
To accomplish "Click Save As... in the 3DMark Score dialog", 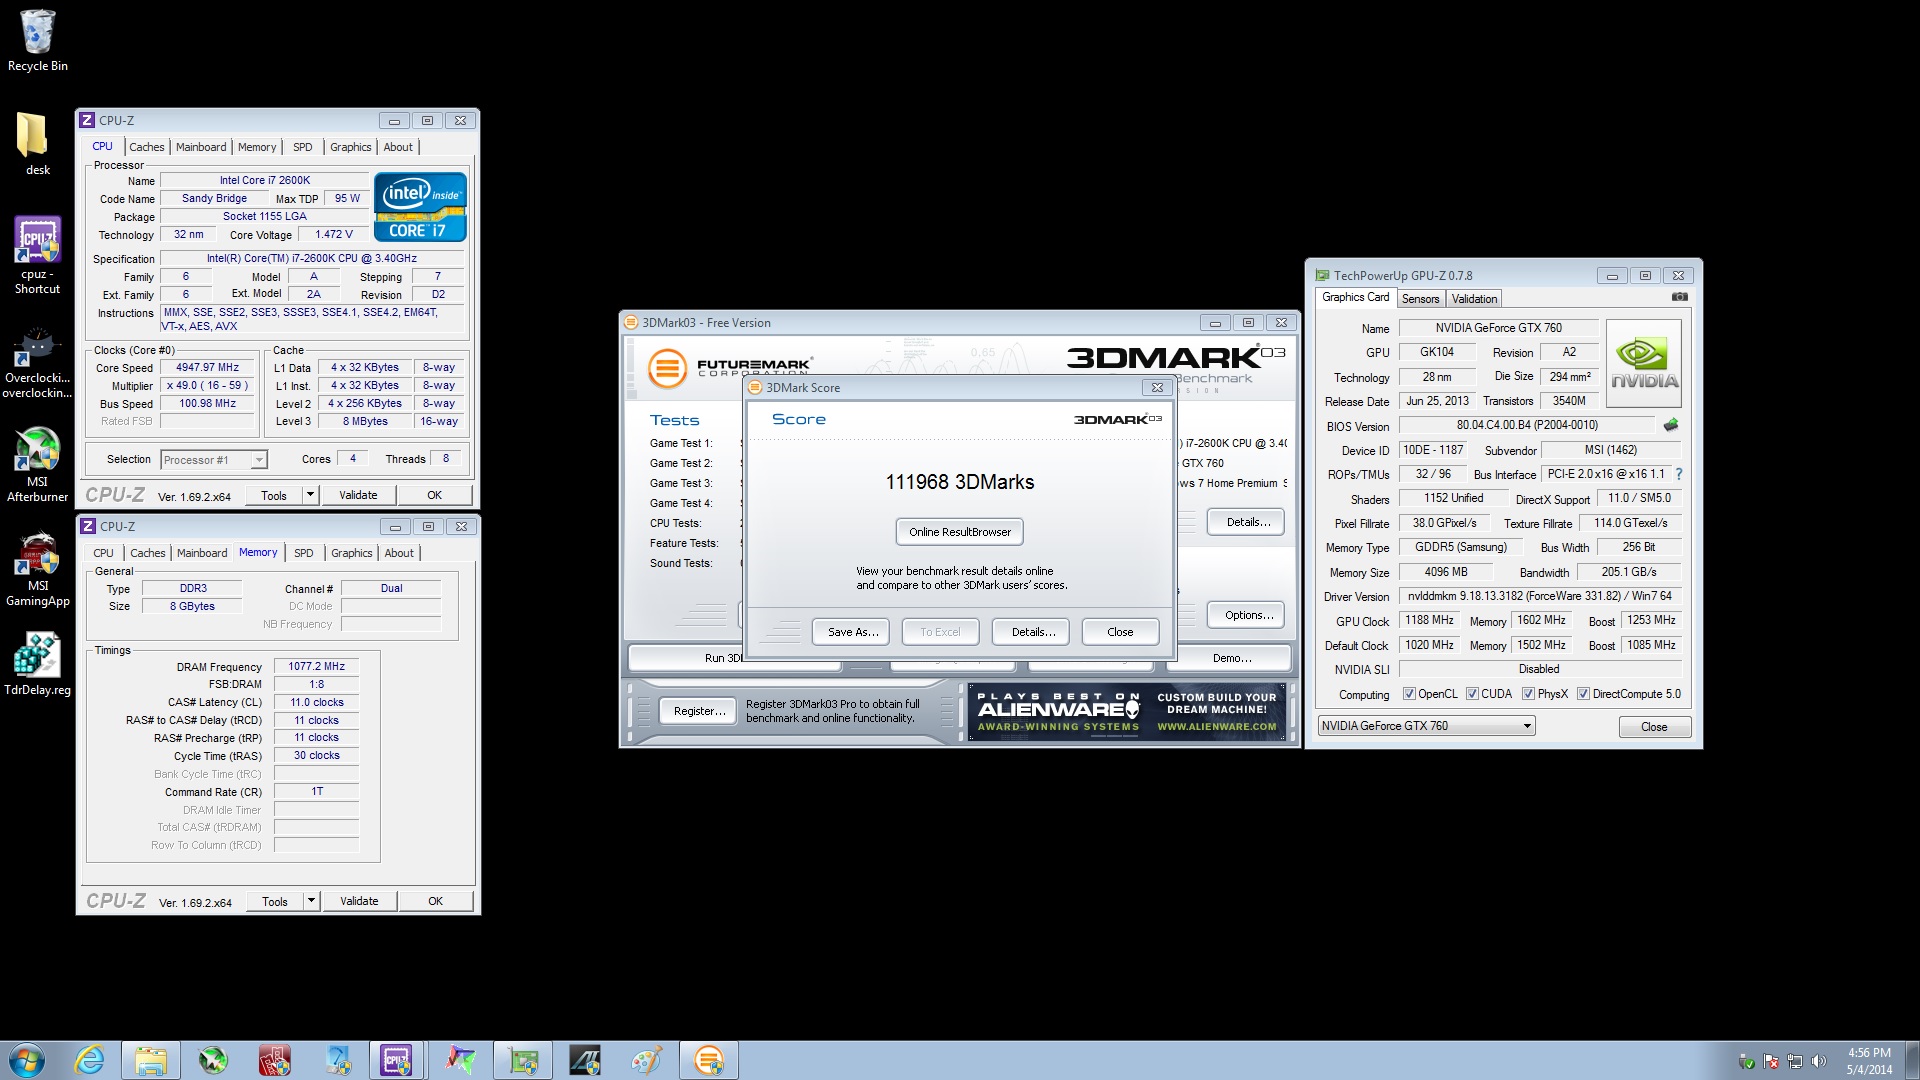I will (x=853, y=632).
